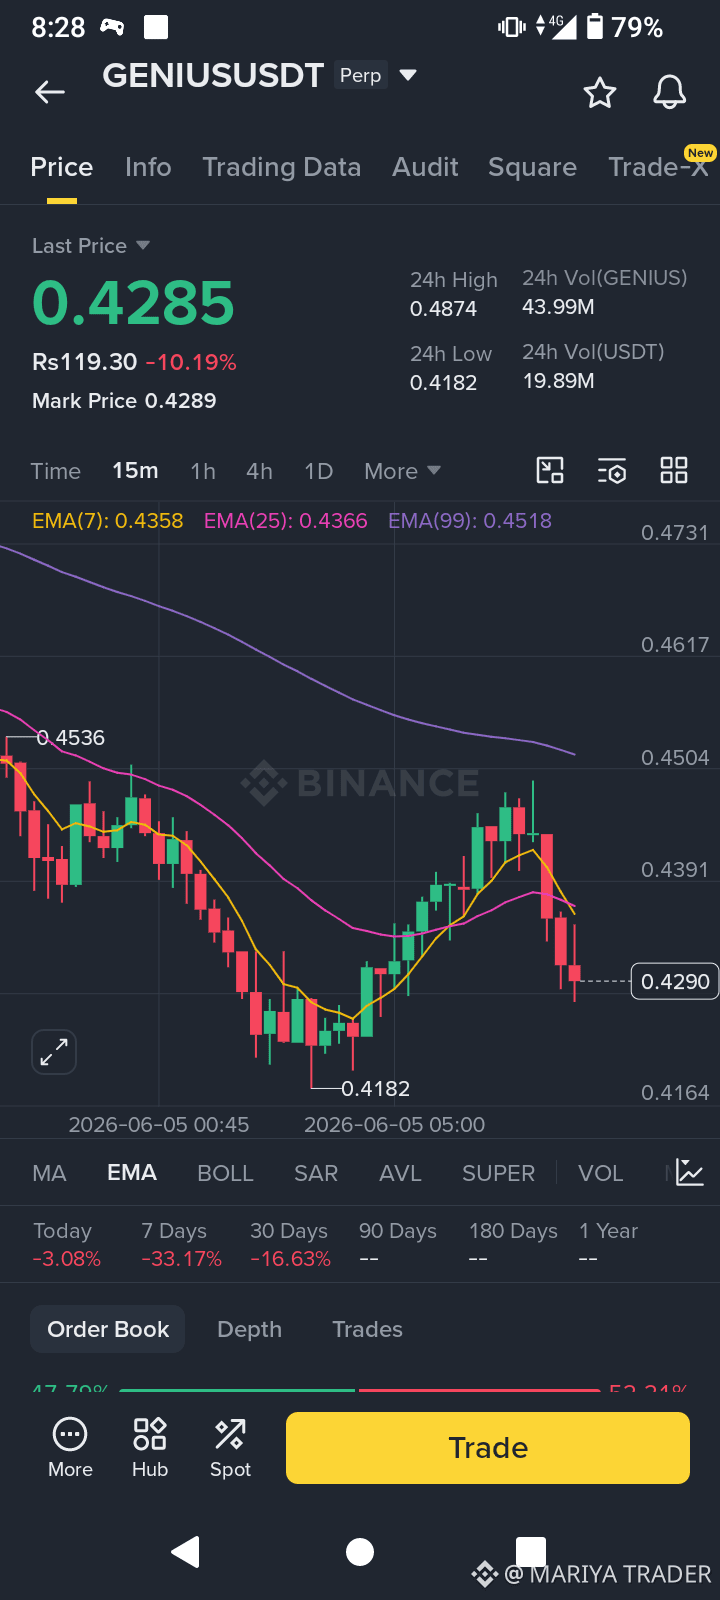This screenshot has width=720, height=1600.
Task: Tap the Perp contract label
Action: tap(360, 75)
